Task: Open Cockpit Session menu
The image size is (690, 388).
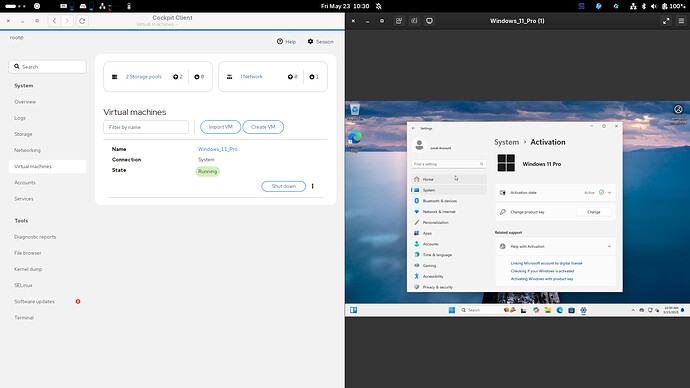Action: [x=320, y=41]
